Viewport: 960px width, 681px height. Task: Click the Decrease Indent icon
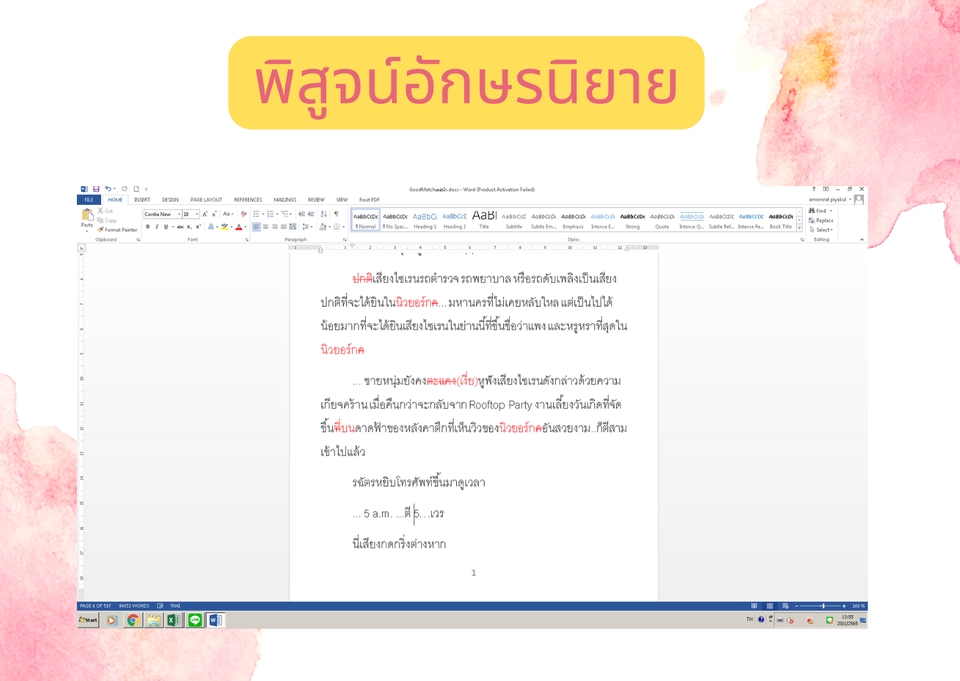tap(302, 214)
